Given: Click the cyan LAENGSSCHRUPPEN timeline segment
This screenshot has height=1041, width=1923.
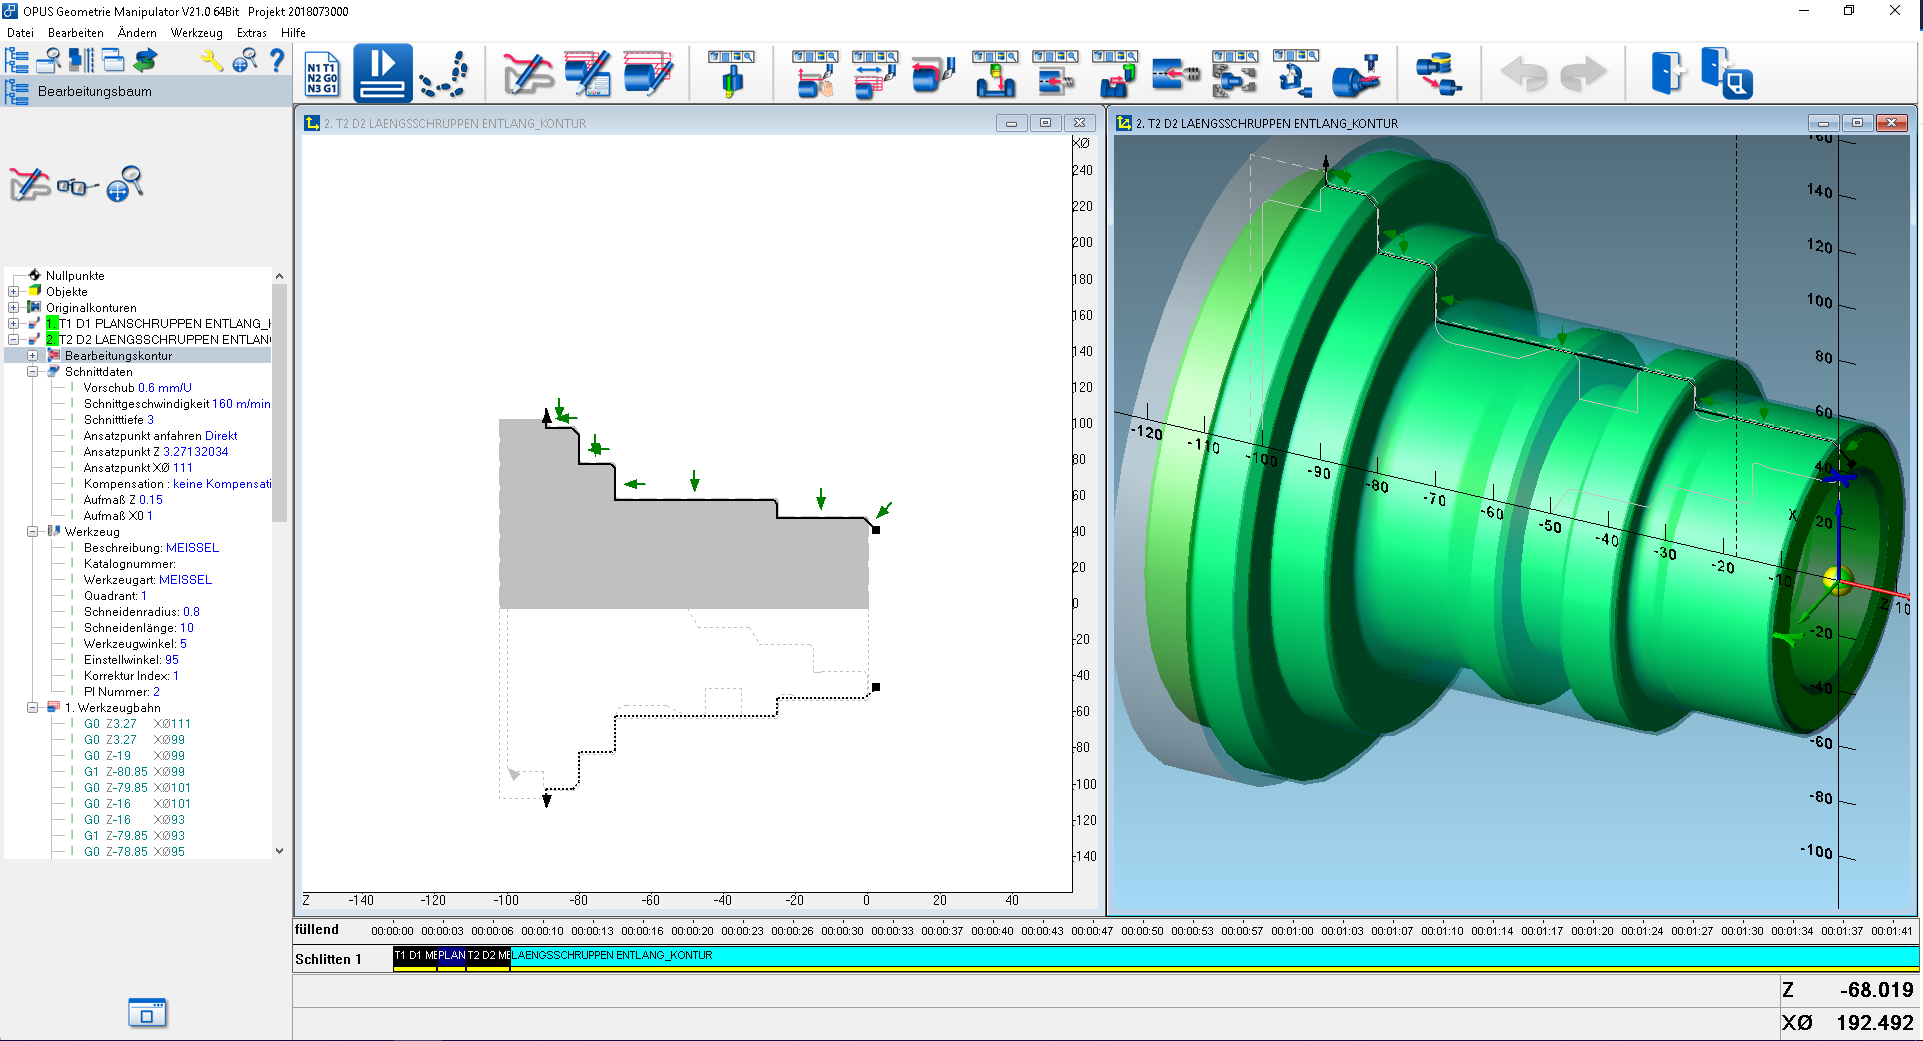Looking at the screenshot, I should coord(1214,956).
